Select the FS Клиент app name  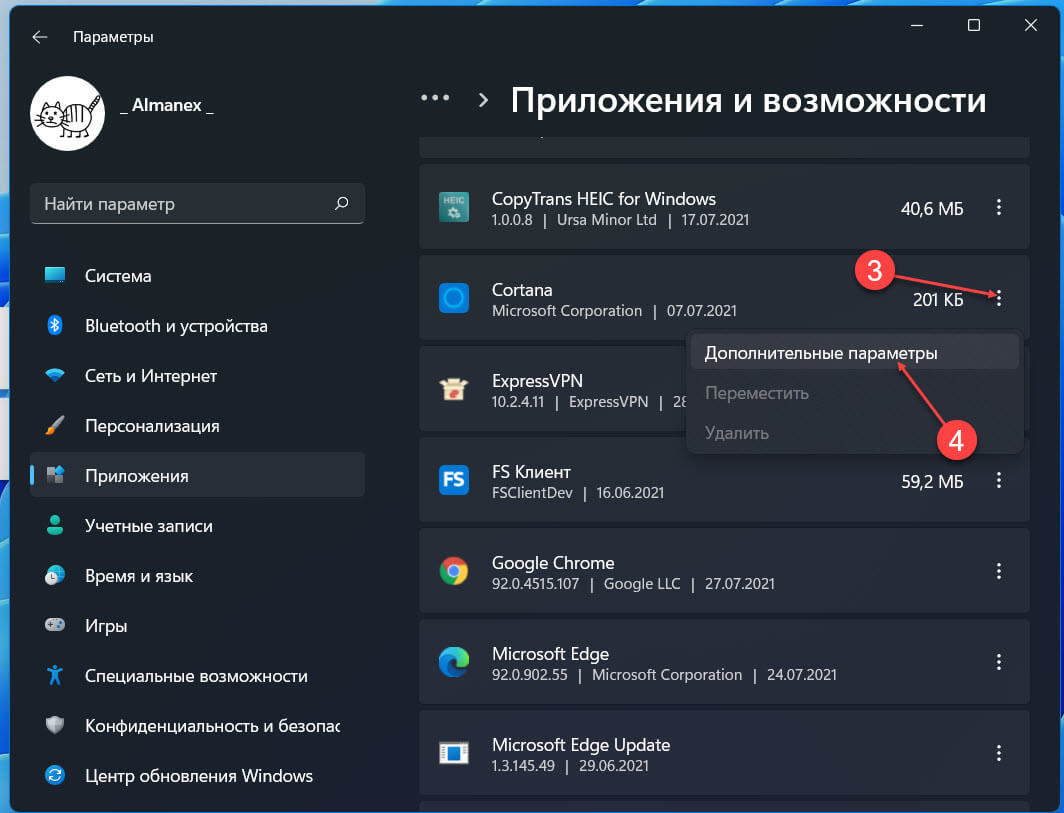coord(531,472)
